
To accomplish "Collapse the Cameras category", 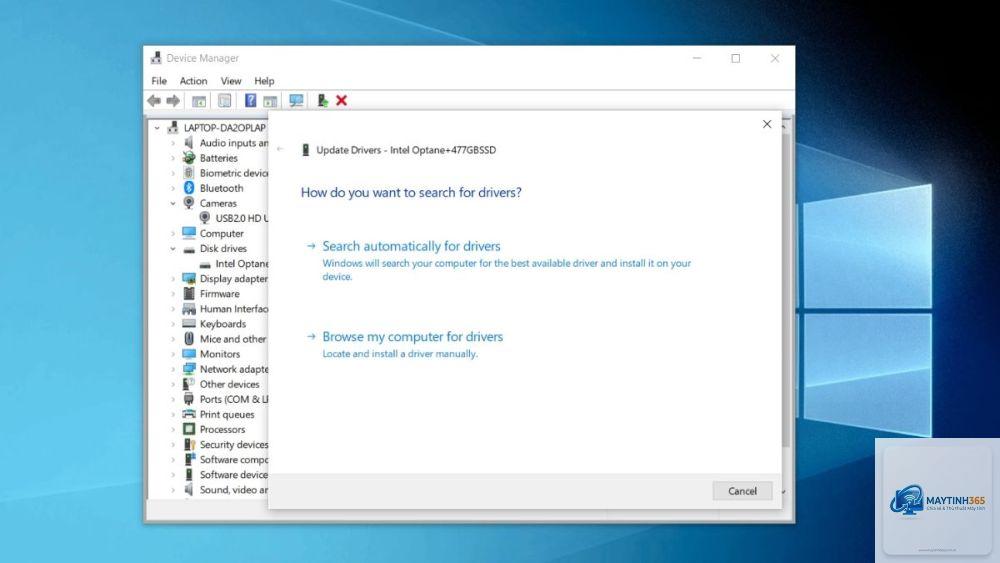I will [x=173, y=203].
